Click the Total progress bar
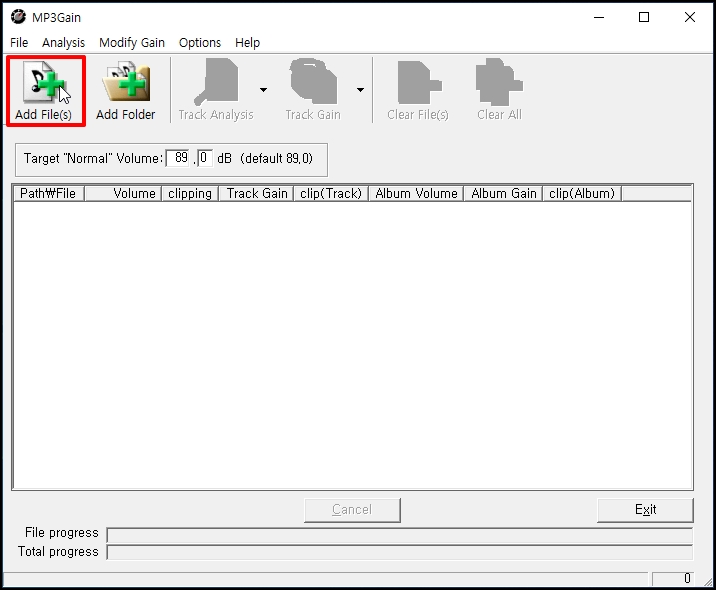The height and width of the screenshot is (590, 716). 400,552
